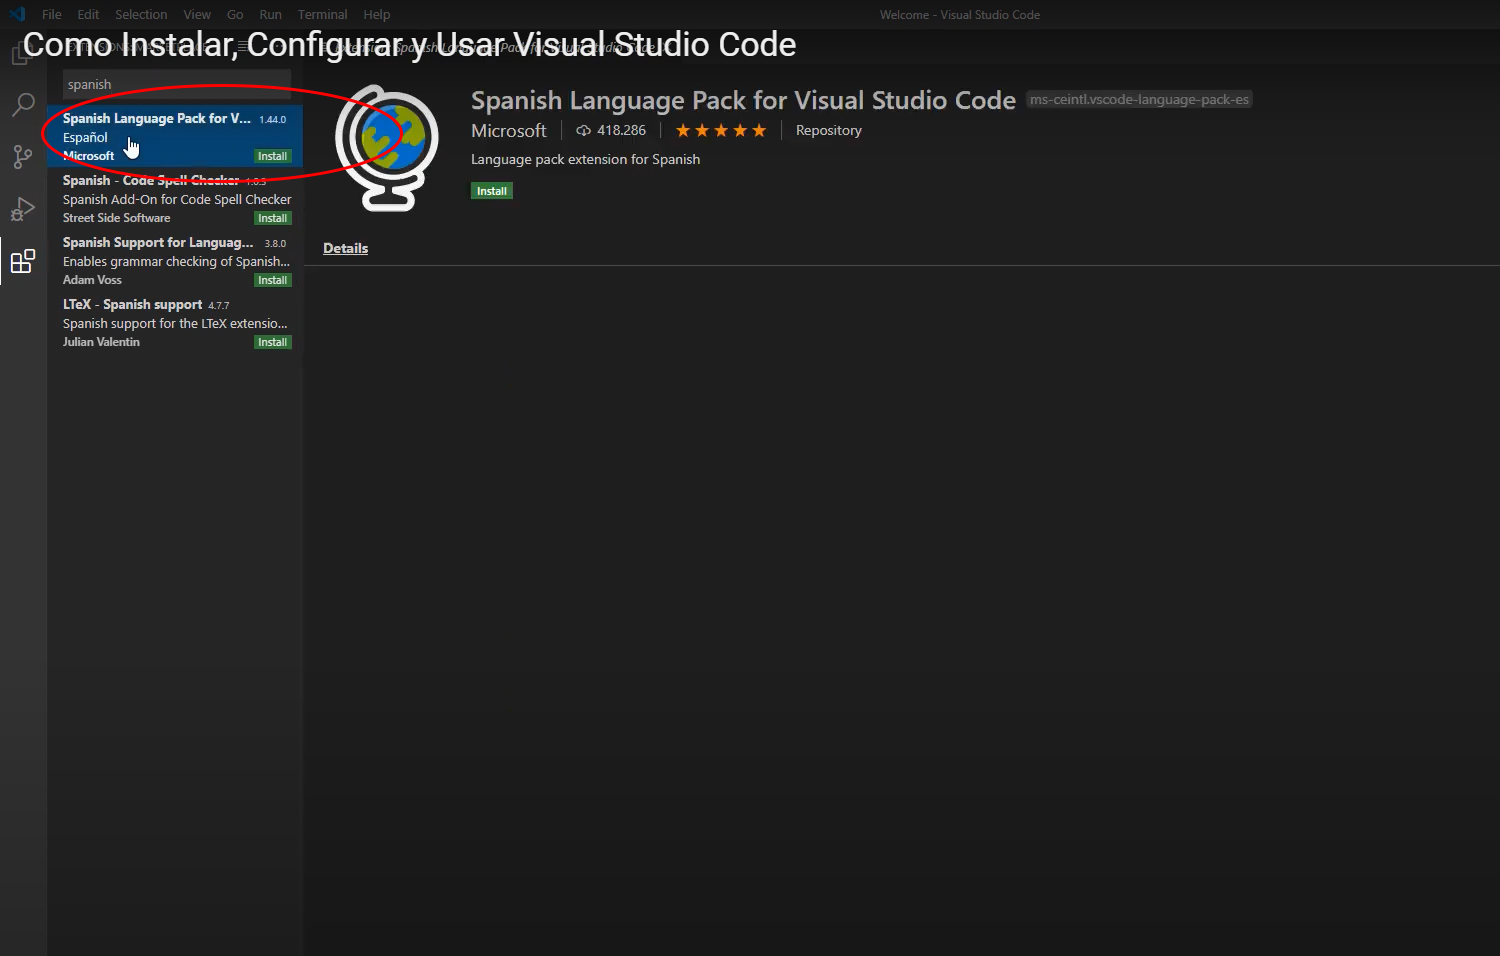Open the Run and Debug view
1500x956 pixels.
[23, 209]
